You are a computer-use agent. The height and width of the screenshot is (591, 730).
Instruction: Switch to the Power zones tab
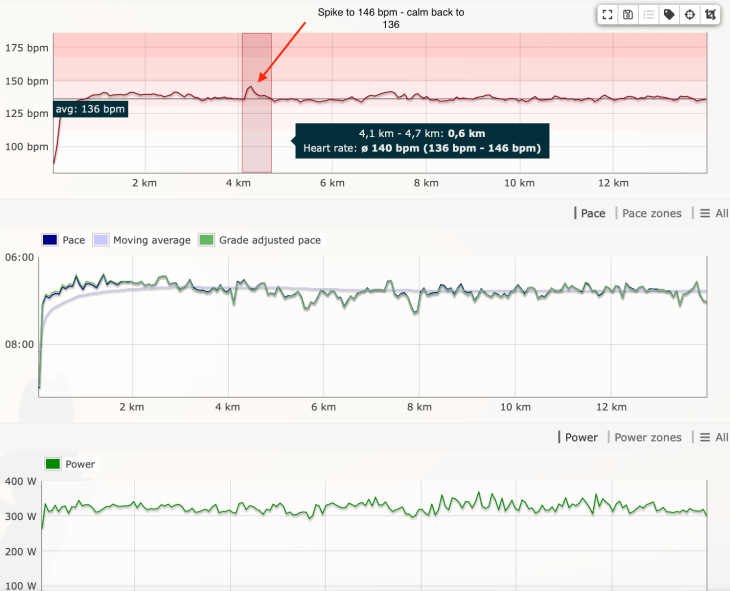[648, 437]
